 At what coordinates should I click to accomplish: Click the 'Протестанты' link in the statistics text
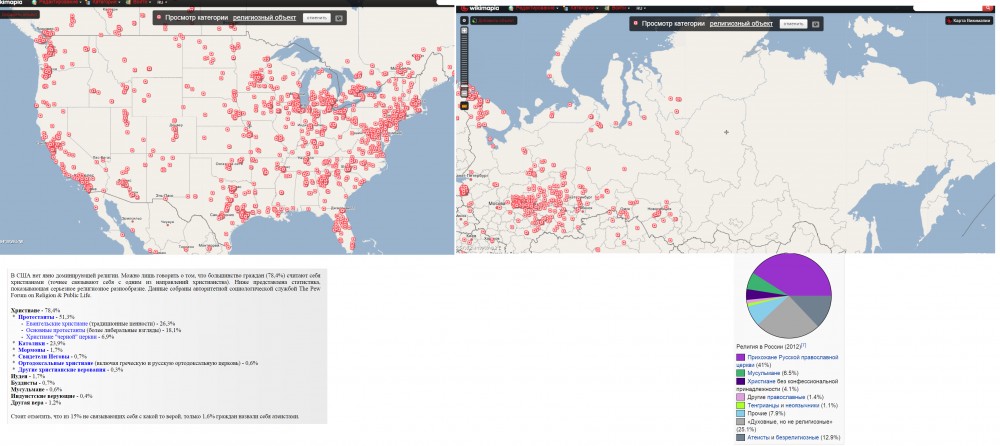tap(37, 317)
